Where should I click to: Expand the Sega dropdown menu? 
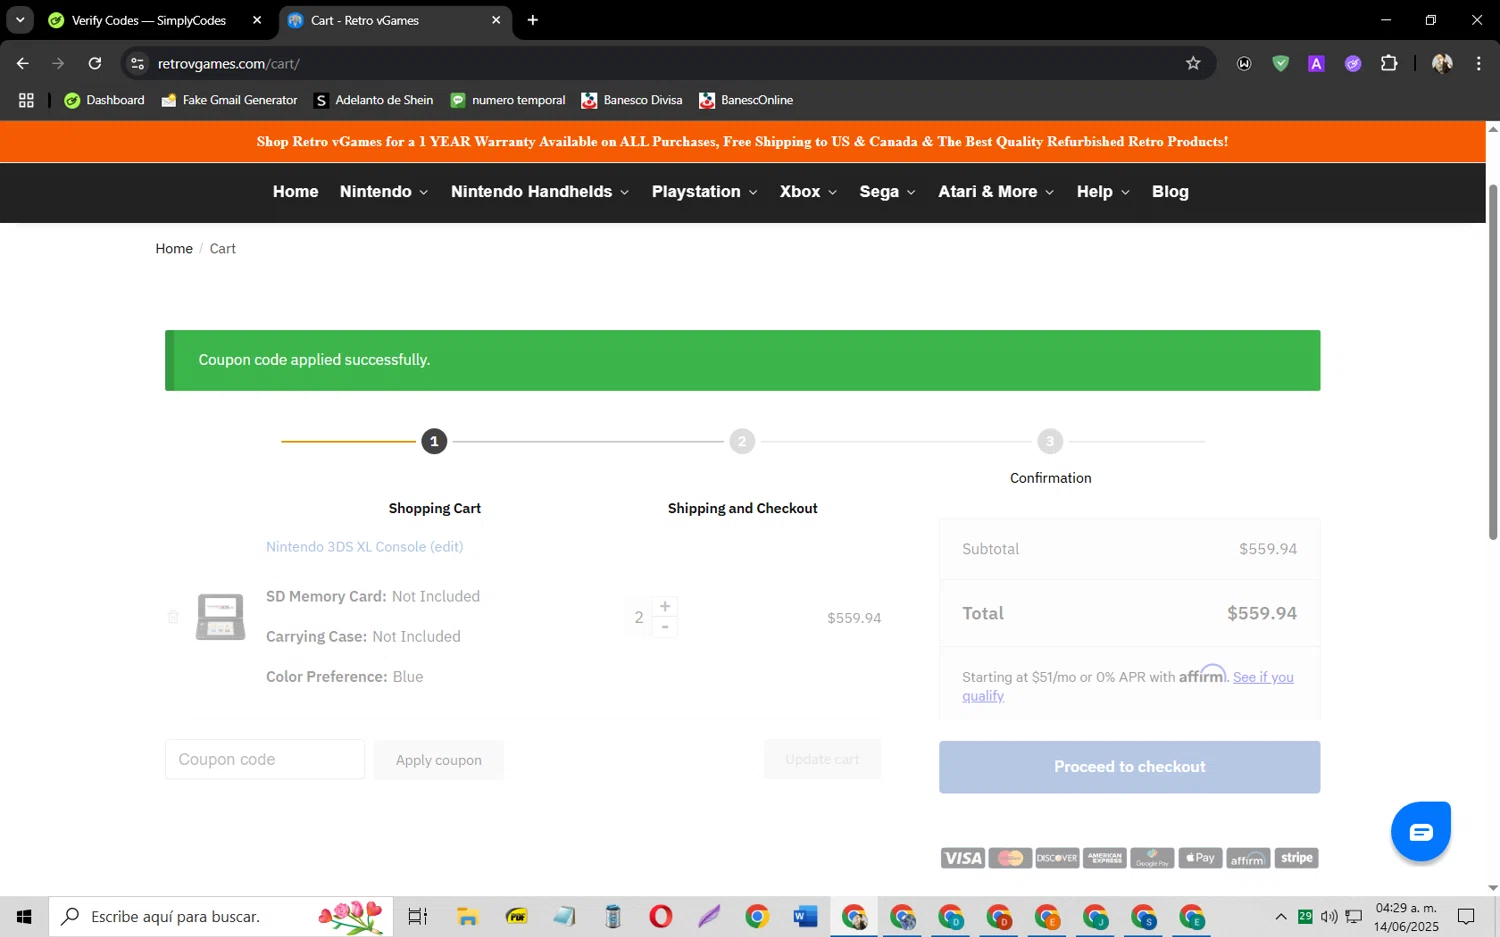[x=888, y=192]
